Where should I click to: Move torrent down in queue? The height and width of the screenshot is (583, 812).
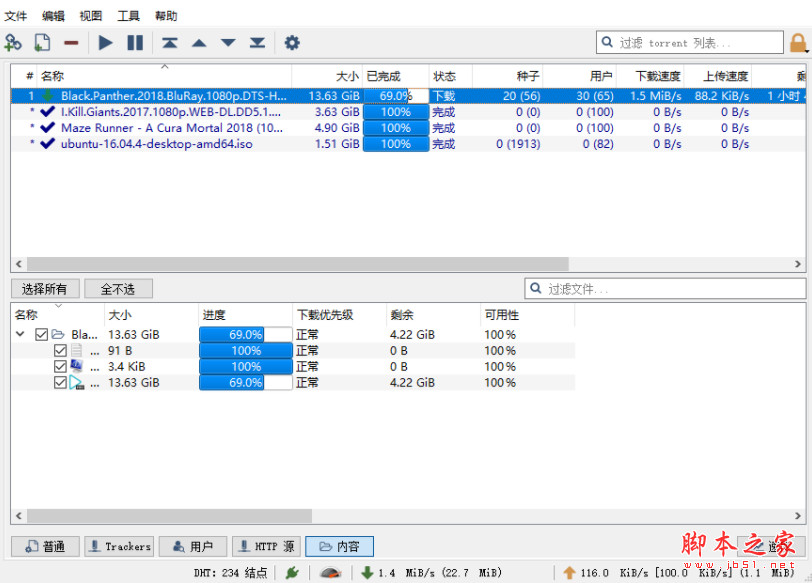tap(228, 43)
